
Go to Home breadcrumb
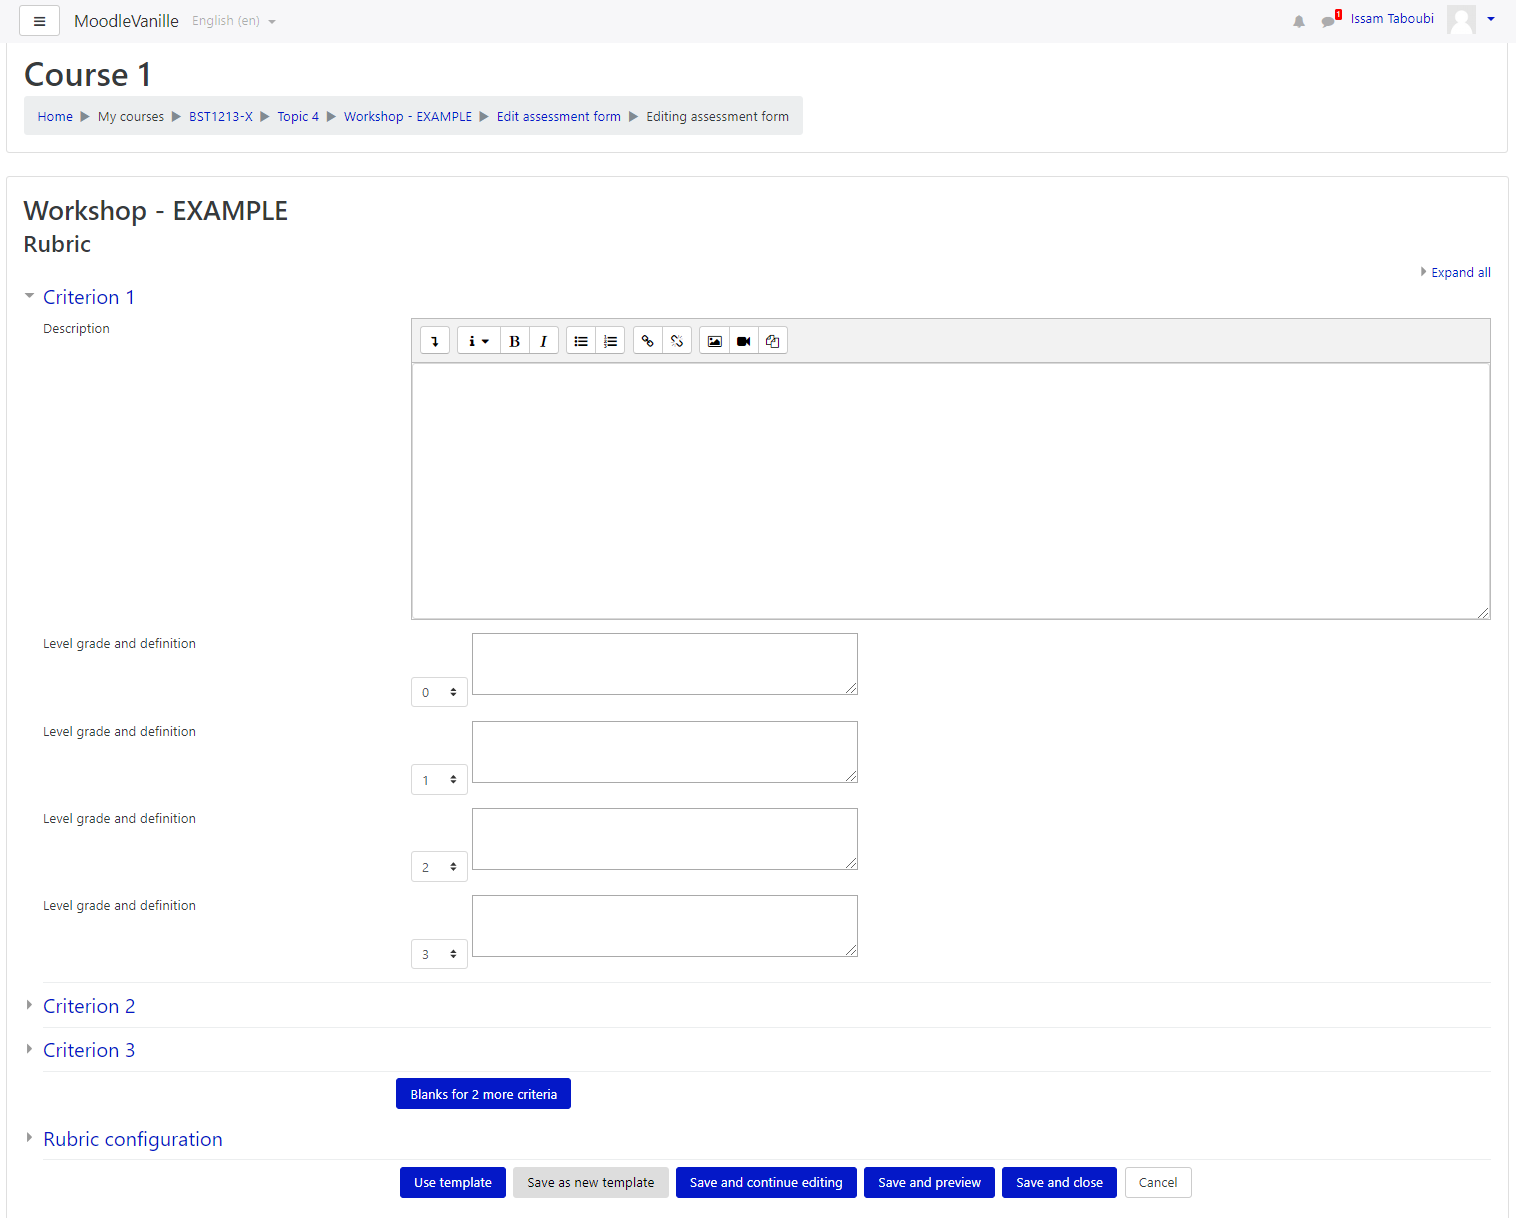[55, 117]
